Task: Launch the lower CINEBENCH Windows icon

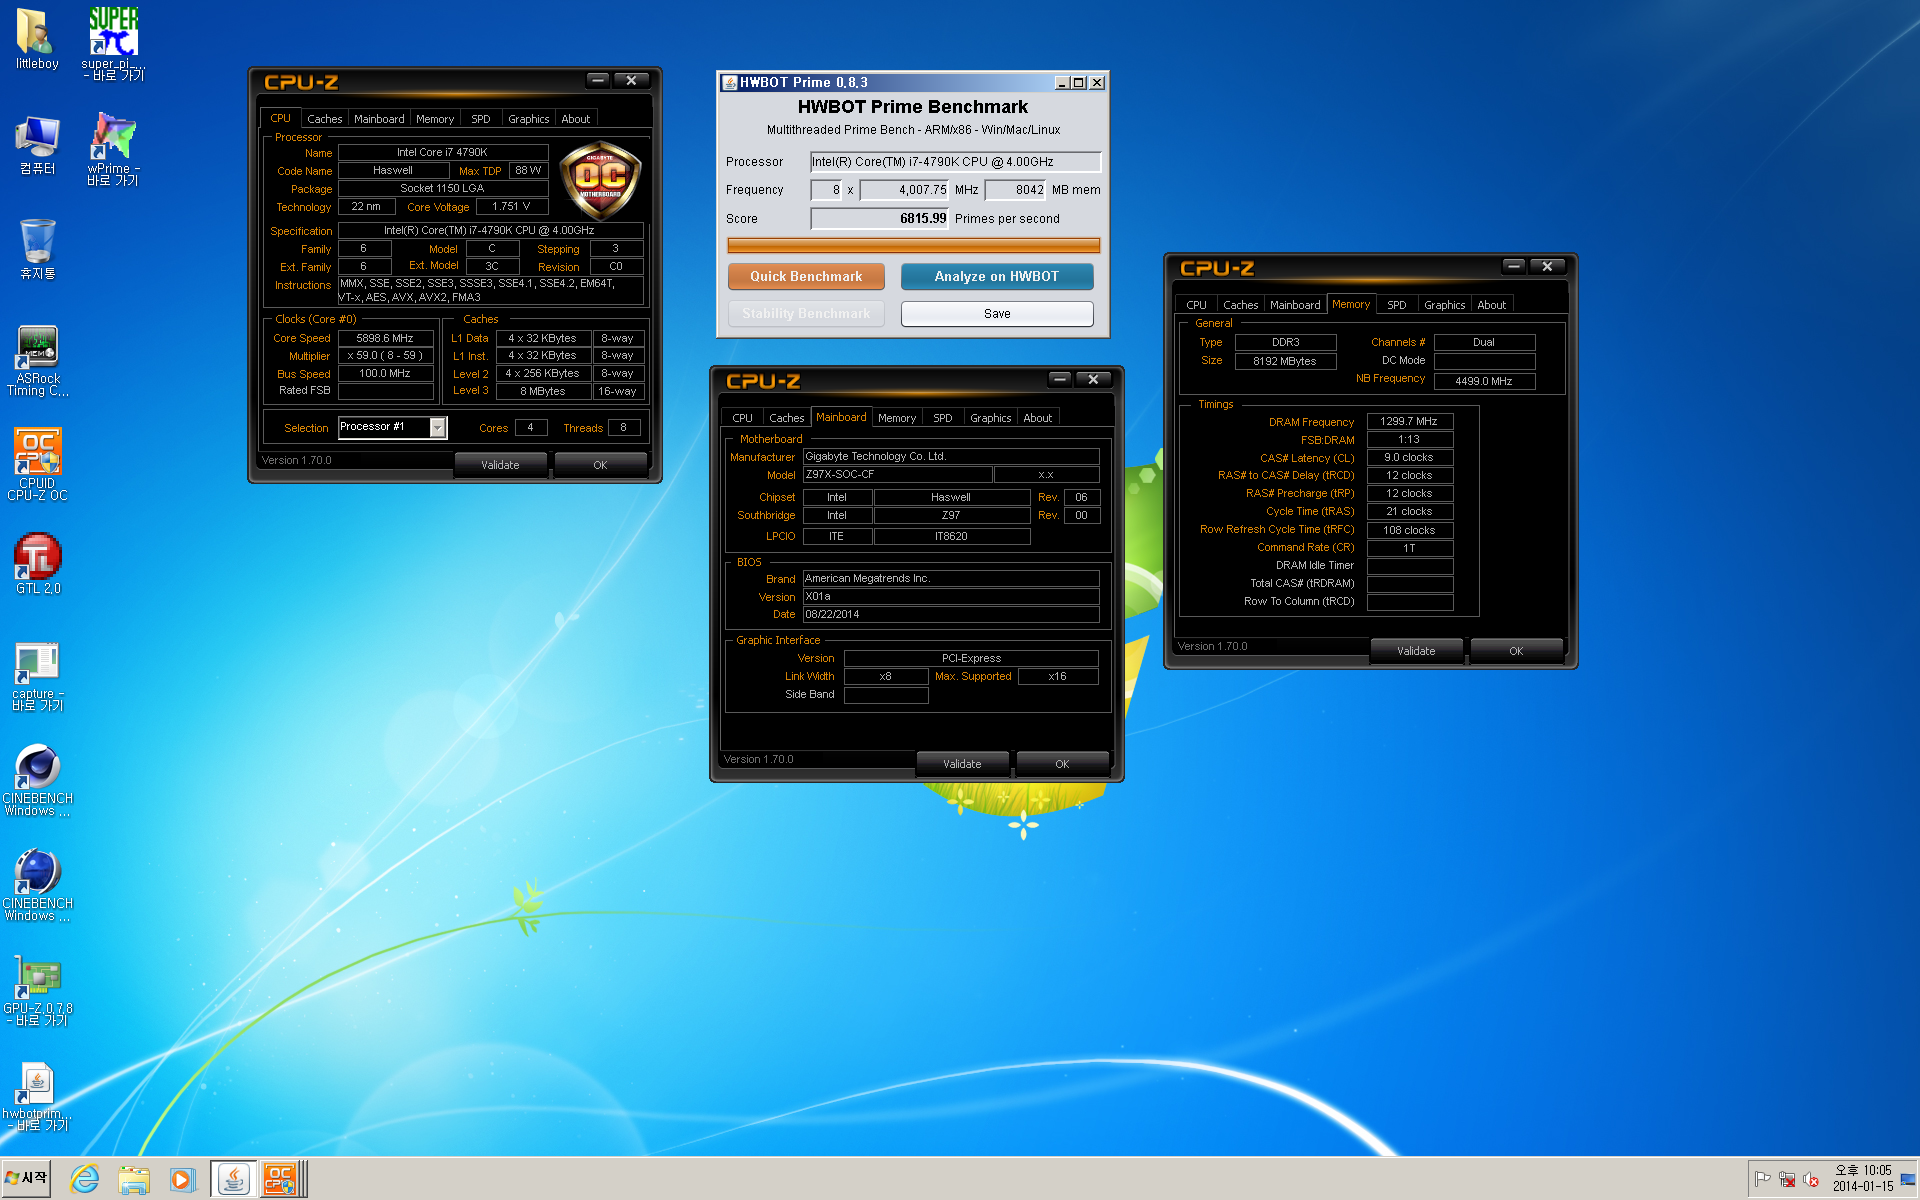Action: (x=38, y=885)
